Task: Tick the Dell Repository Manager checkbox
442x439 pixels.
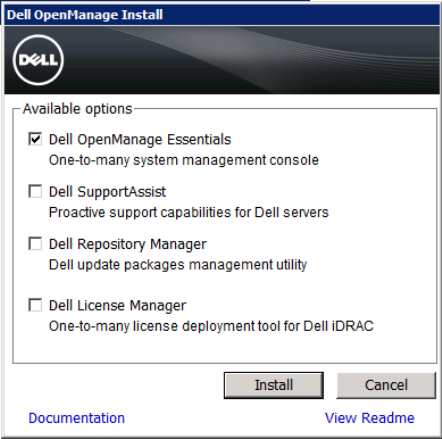Action: (35, 244)
